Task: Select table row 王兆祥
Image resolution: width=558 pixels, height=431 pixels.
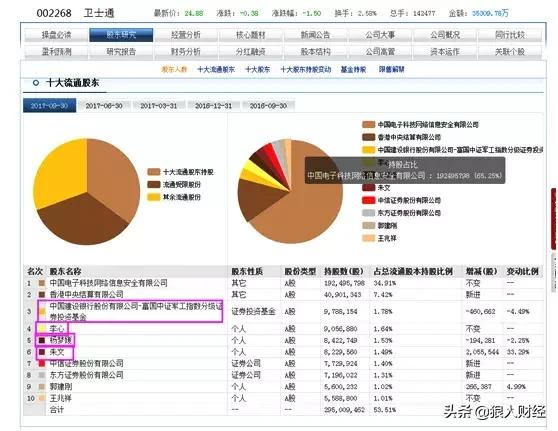Action: tap(284, 398)
